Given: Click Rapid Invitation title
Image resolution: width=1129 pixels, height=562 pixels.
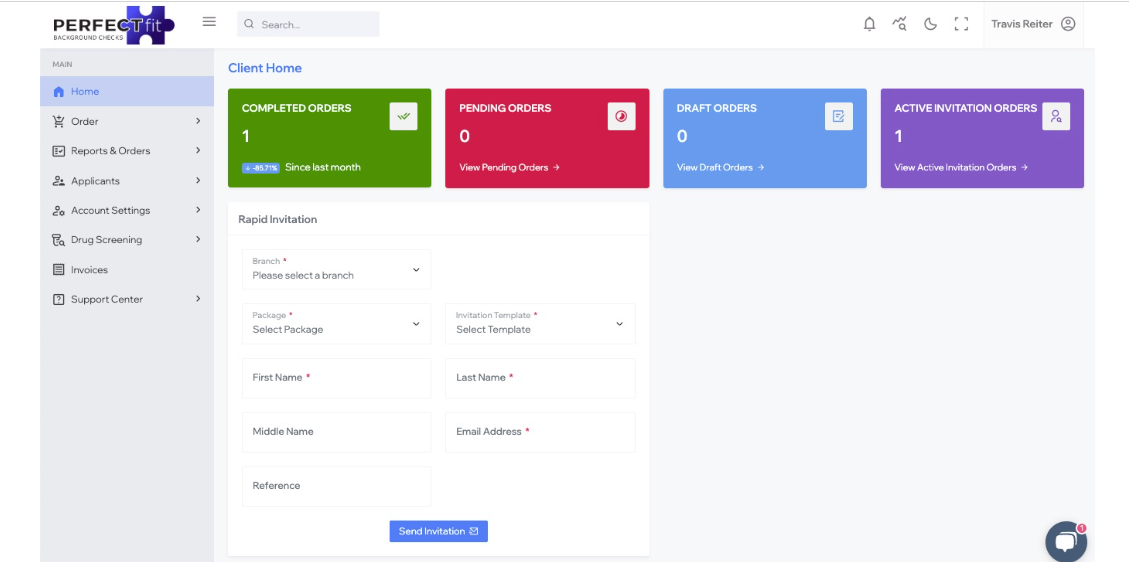Looking at the screenshot, I should click(278, 219).
